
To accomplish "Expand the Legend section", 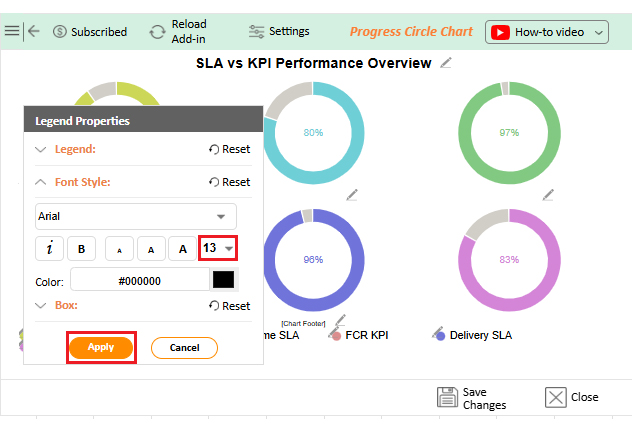I will pos(41,149).
